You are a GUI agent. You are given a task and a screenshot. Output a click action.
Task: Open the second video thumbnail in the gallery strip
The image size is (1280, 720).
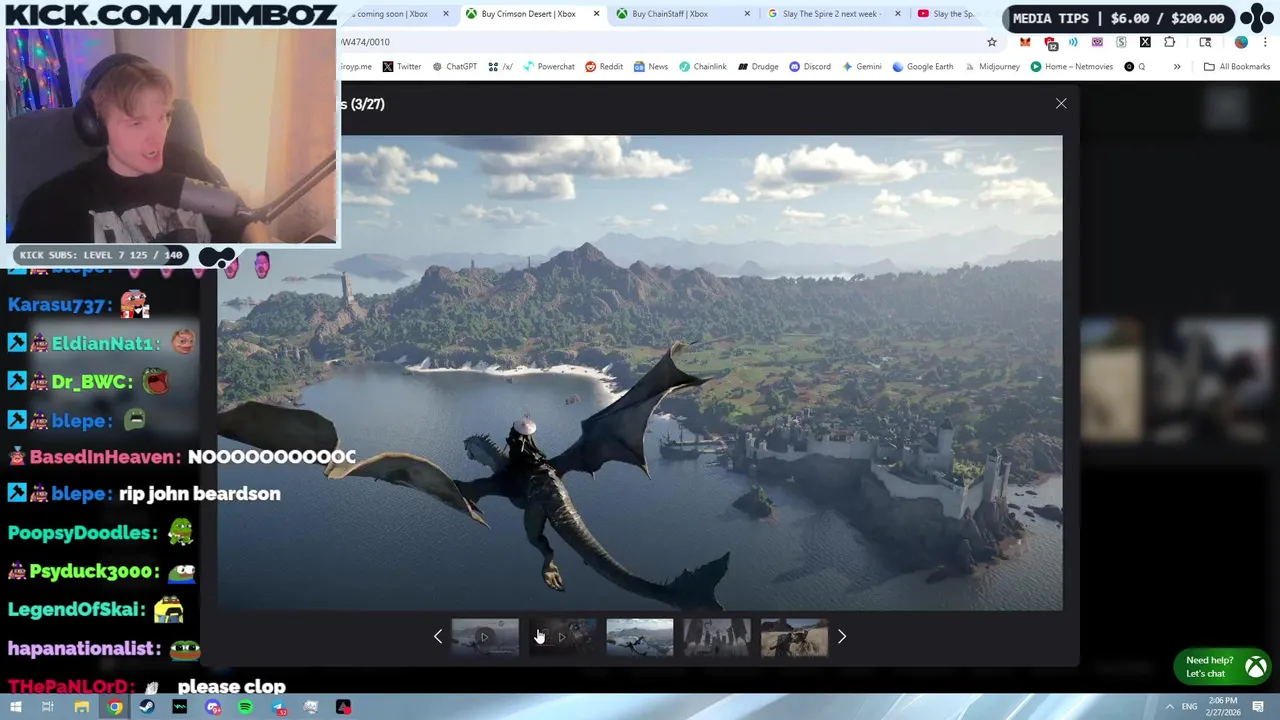[562, 637]
